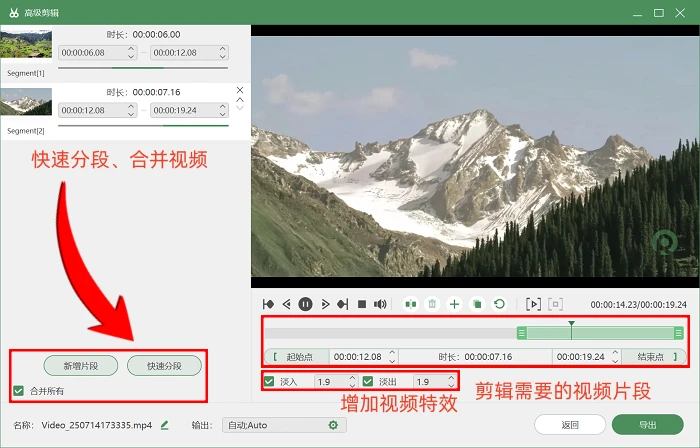Viewport: 700px width, 448px height.
Task: Toggle the 淡出 fade-out checkbox
Action: 368,382
